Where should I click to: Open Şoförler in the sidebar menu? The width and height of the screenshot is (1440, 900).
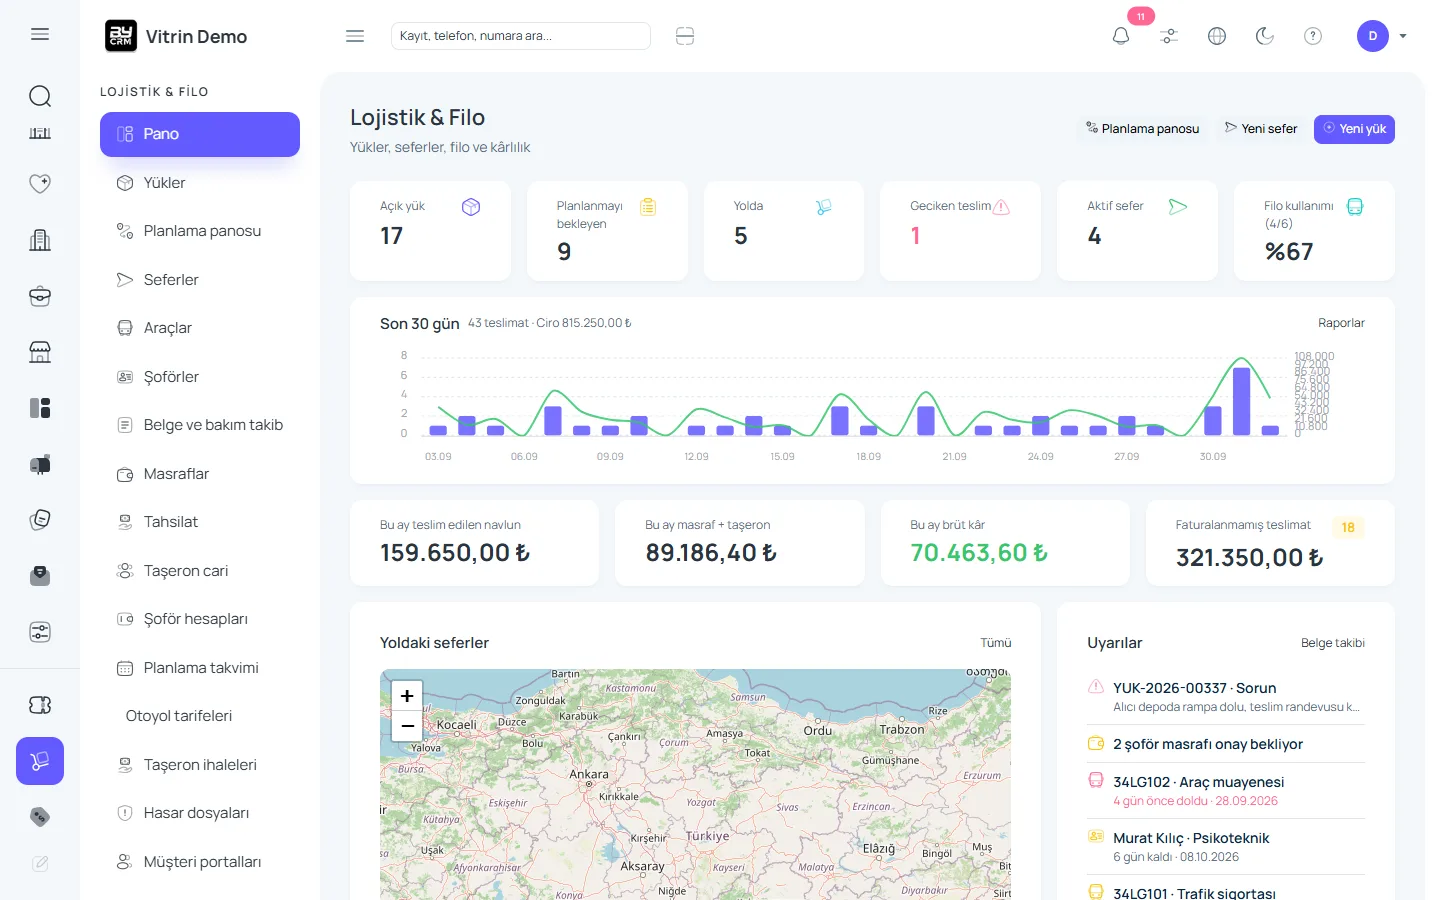pyautogui.click(x=200, y=377)
